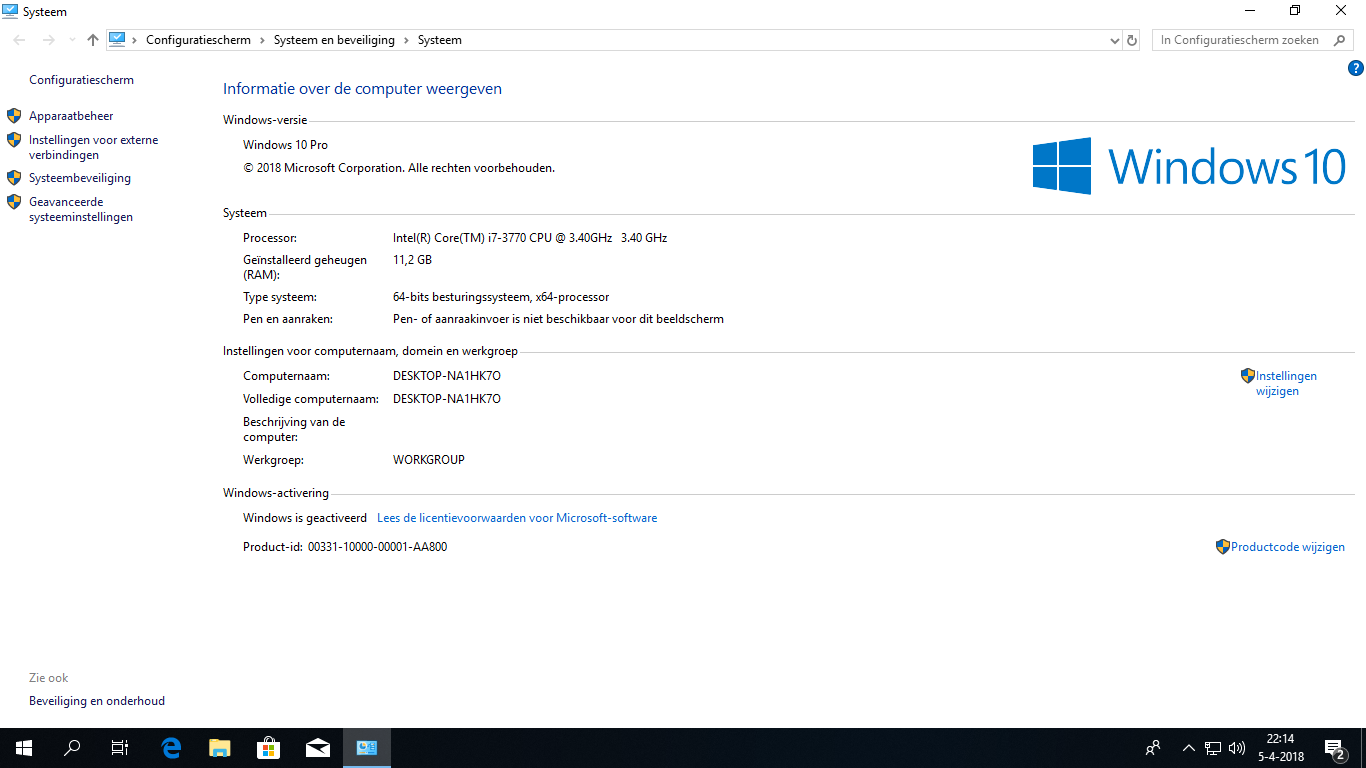Open Instellingen voor externe verbindingen
Screen dimensions: 1366x768
93,148
